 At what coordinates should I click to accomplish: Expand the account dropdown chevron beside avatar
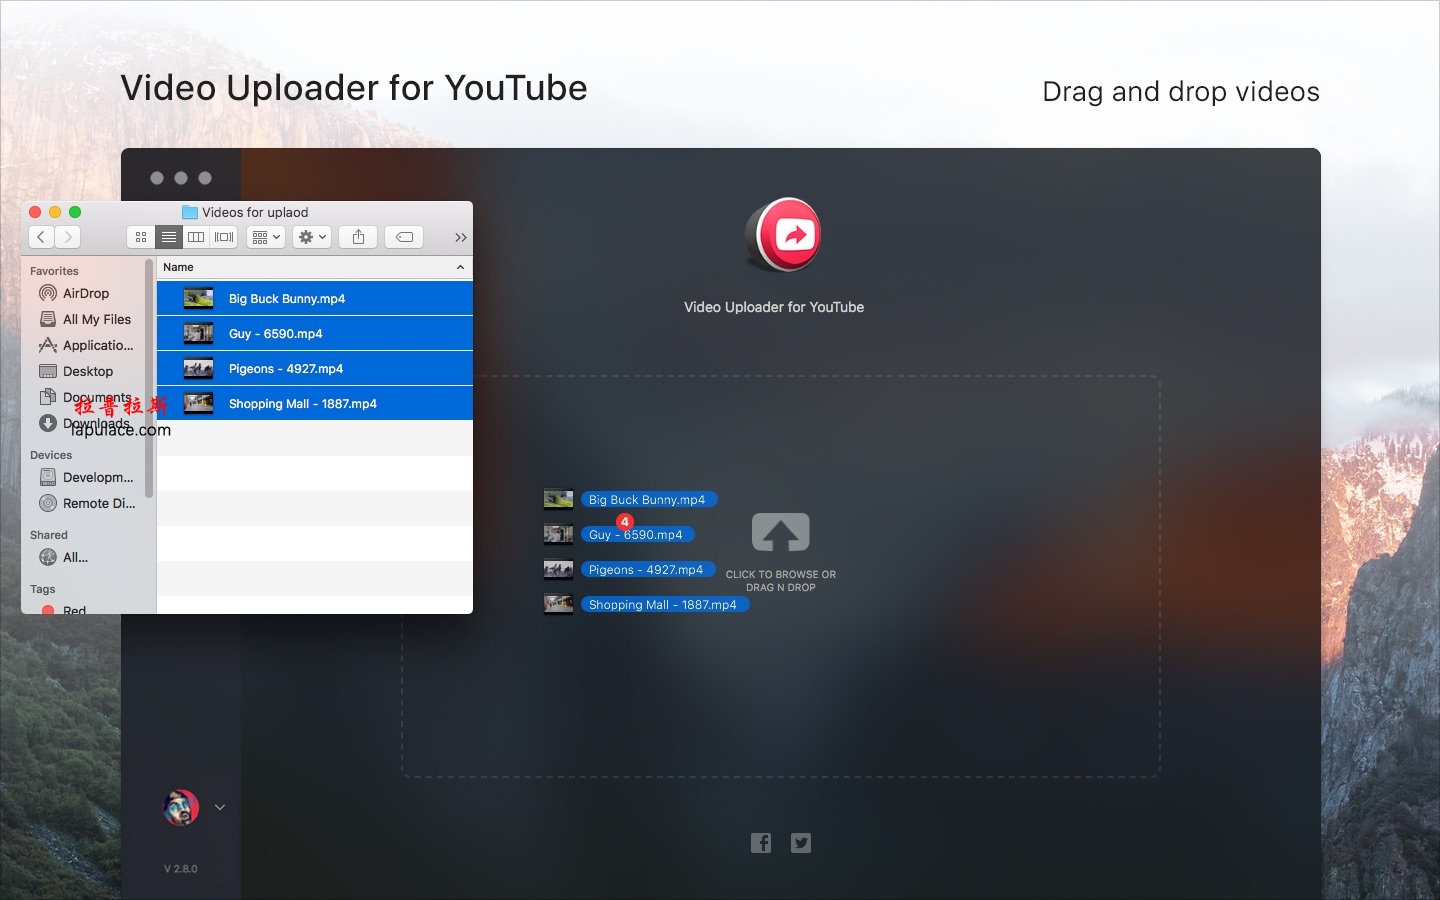pos(220,807)
